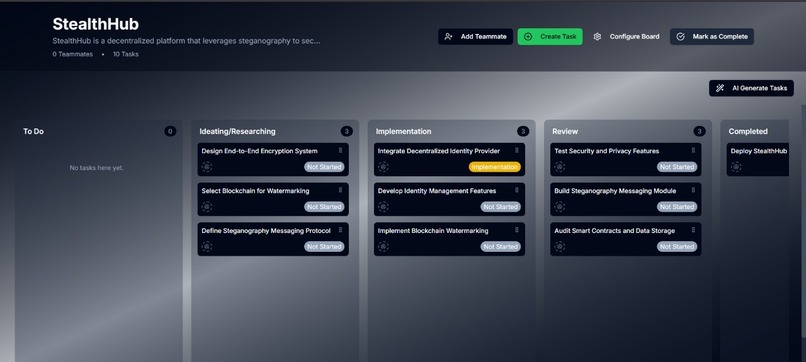Open the Design End-to-End Encryption System card title

[x=260, y=151]
